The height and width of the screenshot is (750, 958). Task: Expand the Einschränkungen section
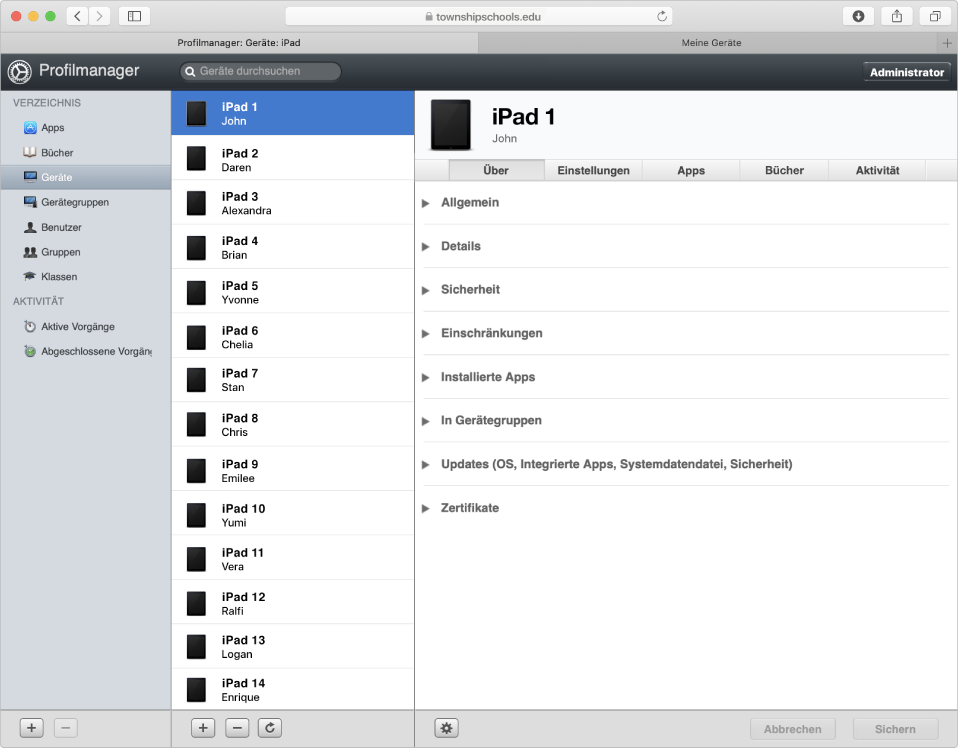click(426, 334)
